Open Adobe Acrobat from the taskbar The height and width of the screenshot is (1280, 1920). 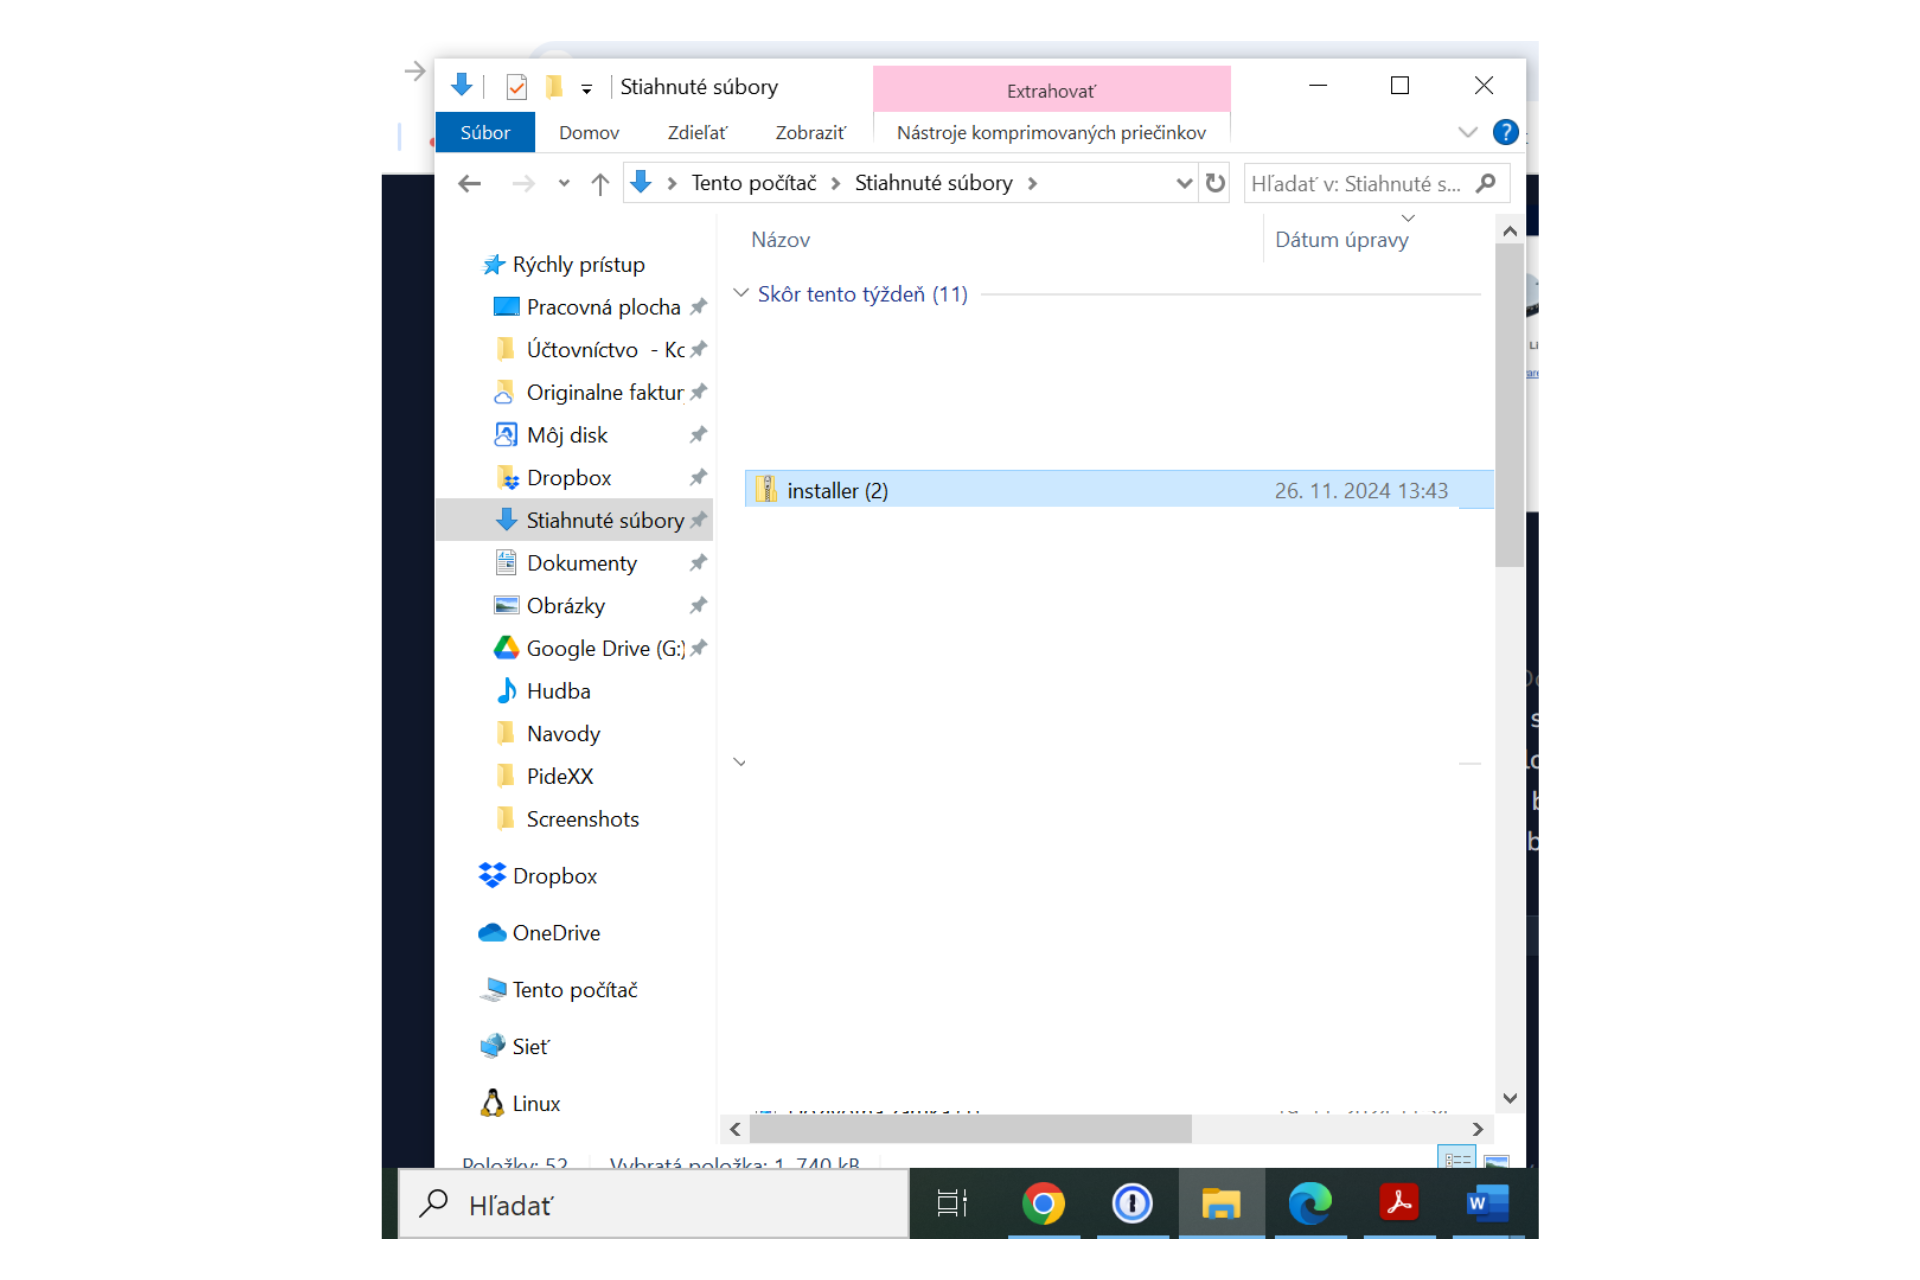tap(1398, 1203)
